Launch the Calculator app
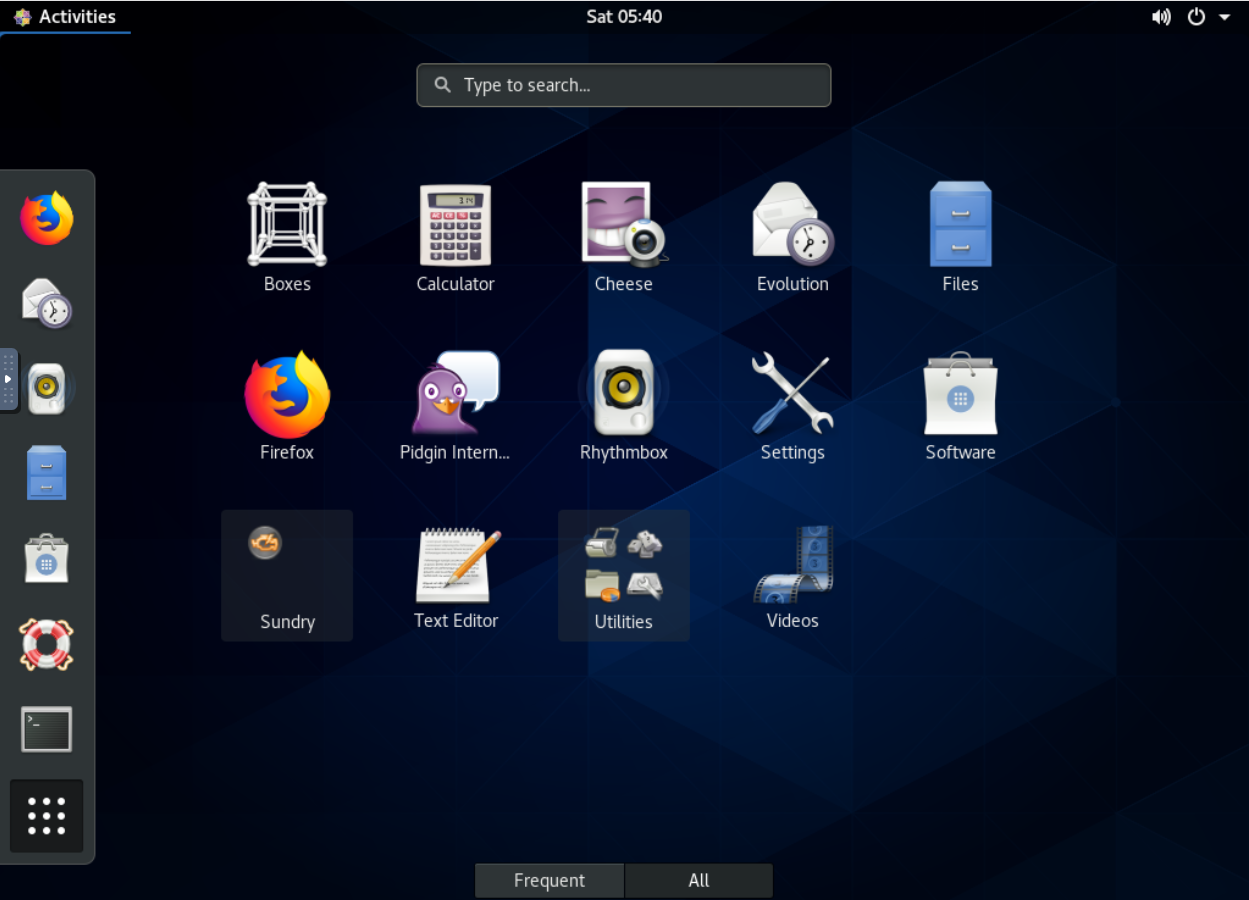The height and width of the screenshot is (900, 1249). point(455,237)
